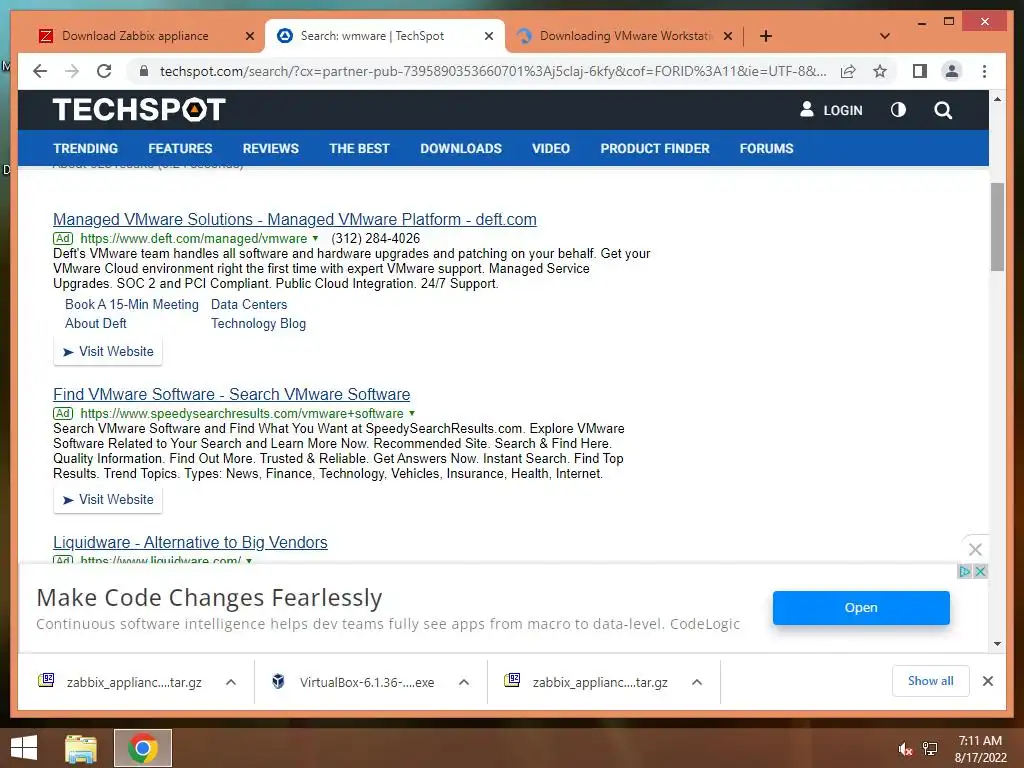This screenshot has height=768, width=1024.
Task: Open the FORUMS menu
Action: 767,148
